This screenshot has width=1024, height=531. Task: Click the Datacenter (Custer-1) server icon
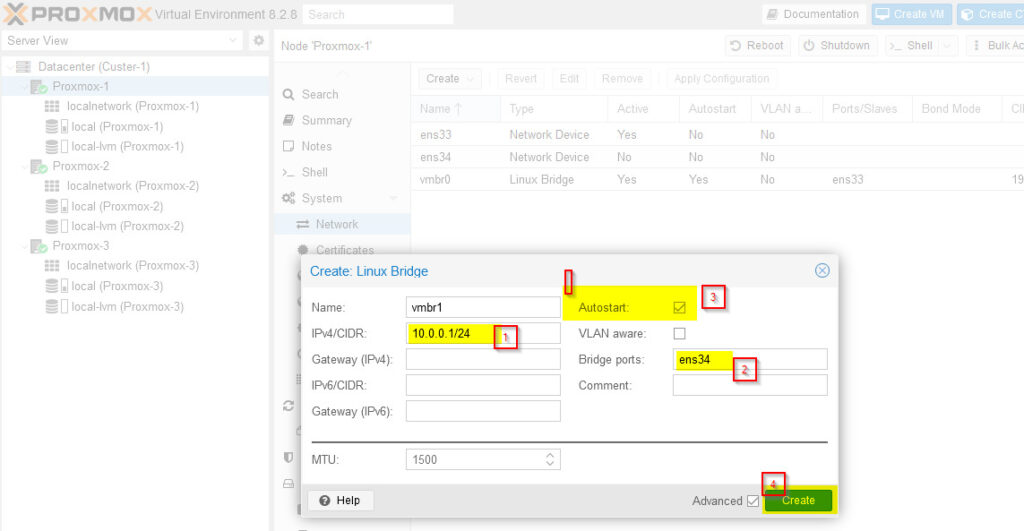(x=24, y=67)
